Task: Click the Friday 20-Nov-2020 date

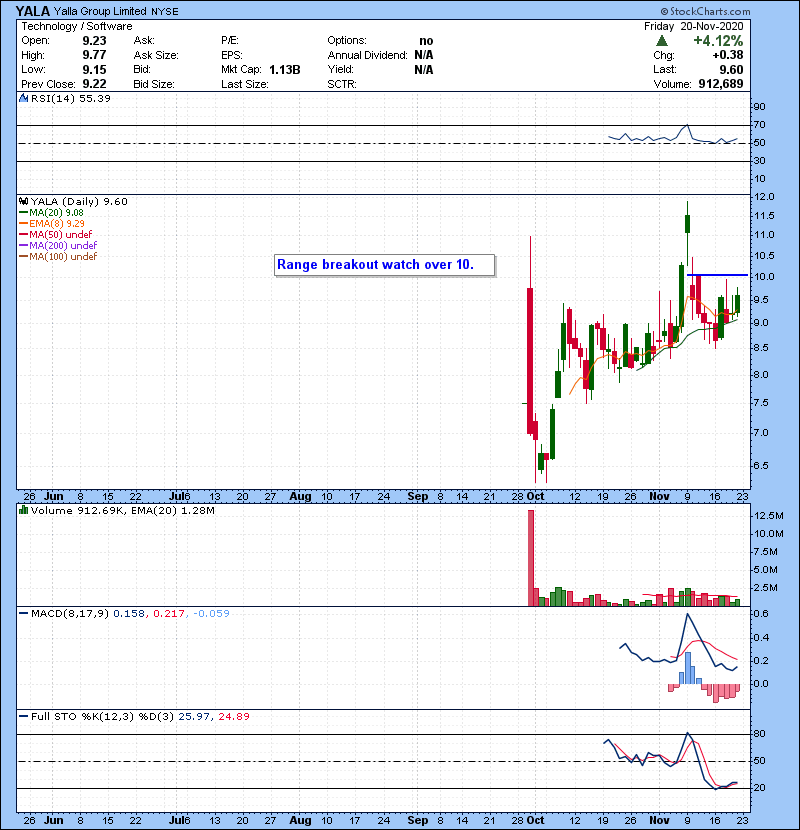Action: point(694,26)
